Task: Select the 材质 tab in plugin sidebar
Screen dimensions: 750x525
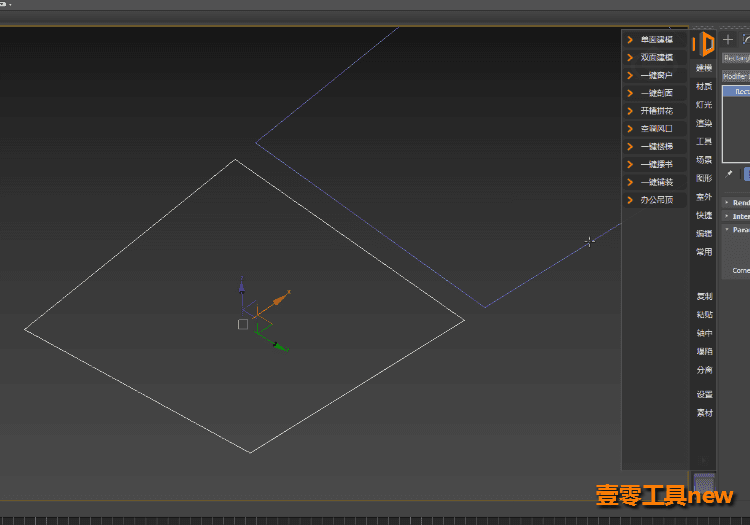Action: pos(704,87)
